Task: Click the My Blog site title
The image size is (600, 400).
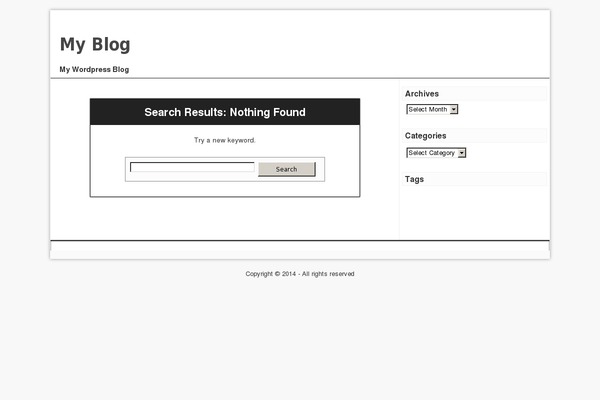Action: pos(95,44)
